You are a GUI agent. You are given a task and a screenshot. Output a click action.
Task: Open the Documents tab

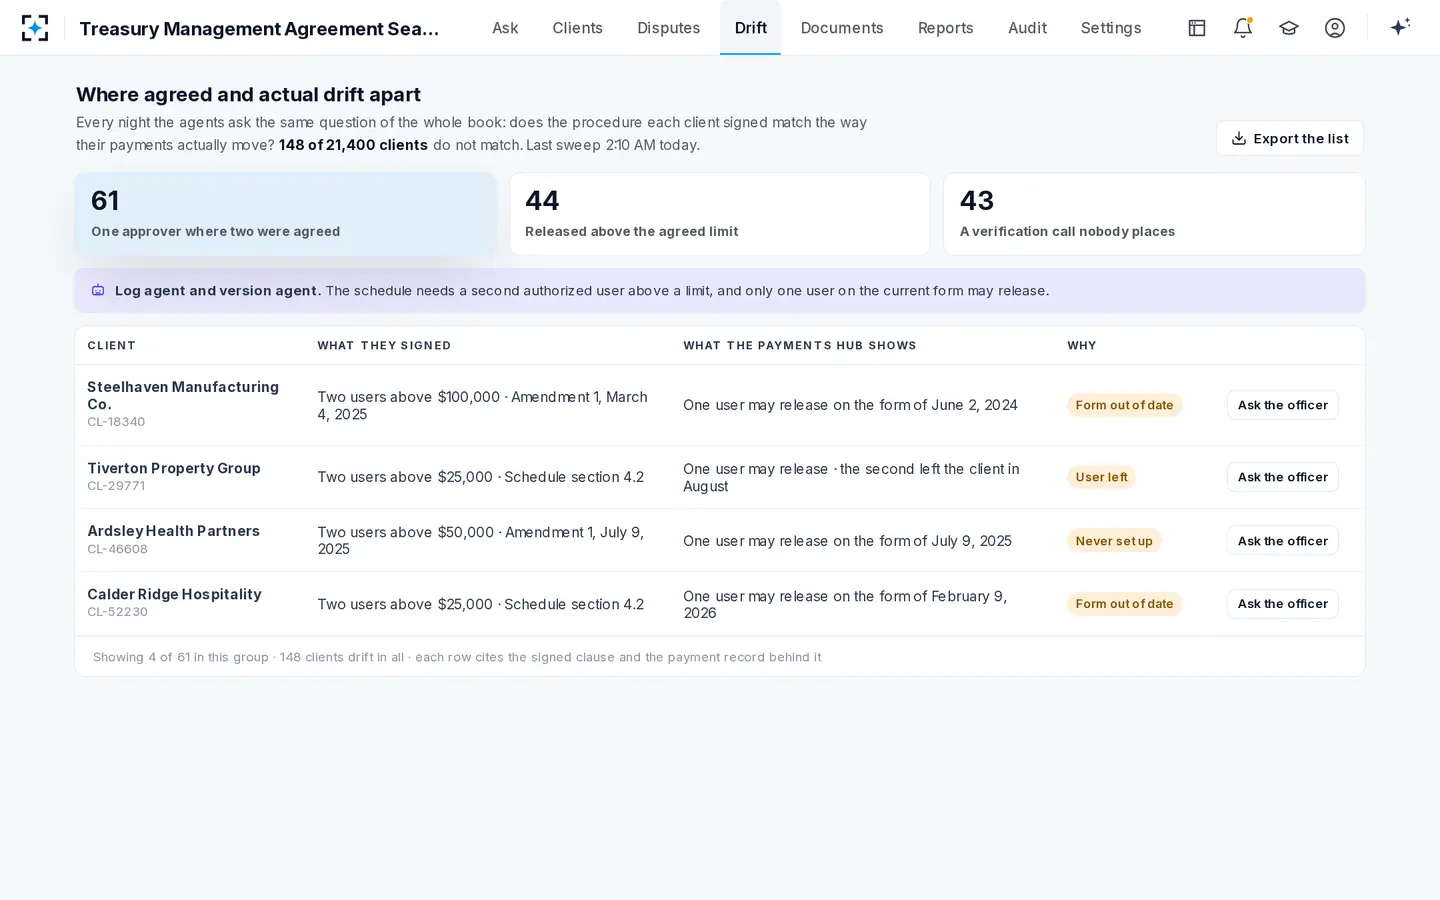842,28
